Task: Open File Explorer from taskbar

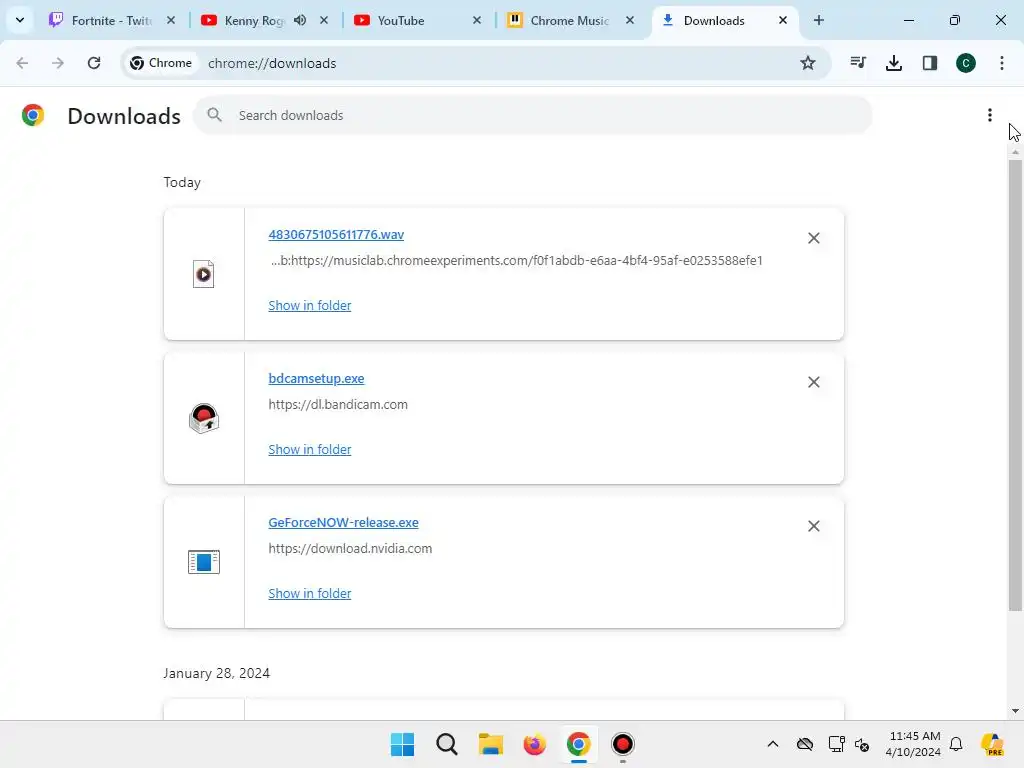Action: (490, 744)
